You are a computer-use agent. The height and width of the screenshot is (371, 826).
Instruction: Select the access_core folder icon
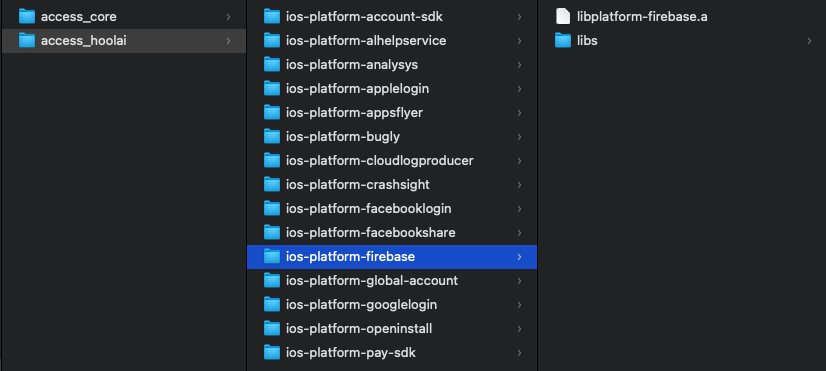[26, 17]
